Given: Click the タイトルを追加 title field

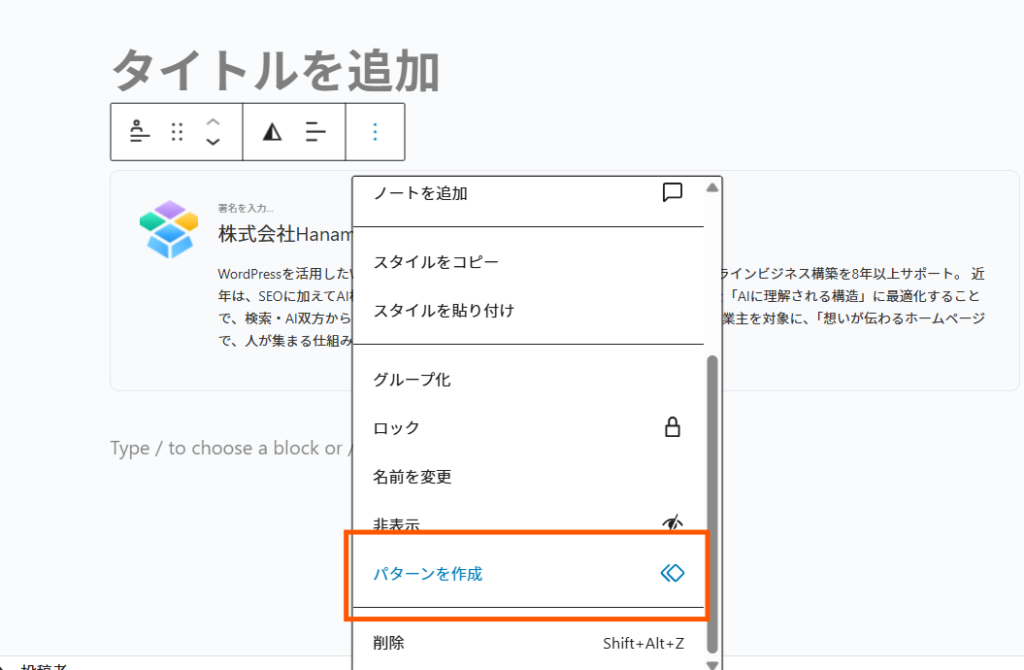Looking at the screenshot, I should coord(275,71).
